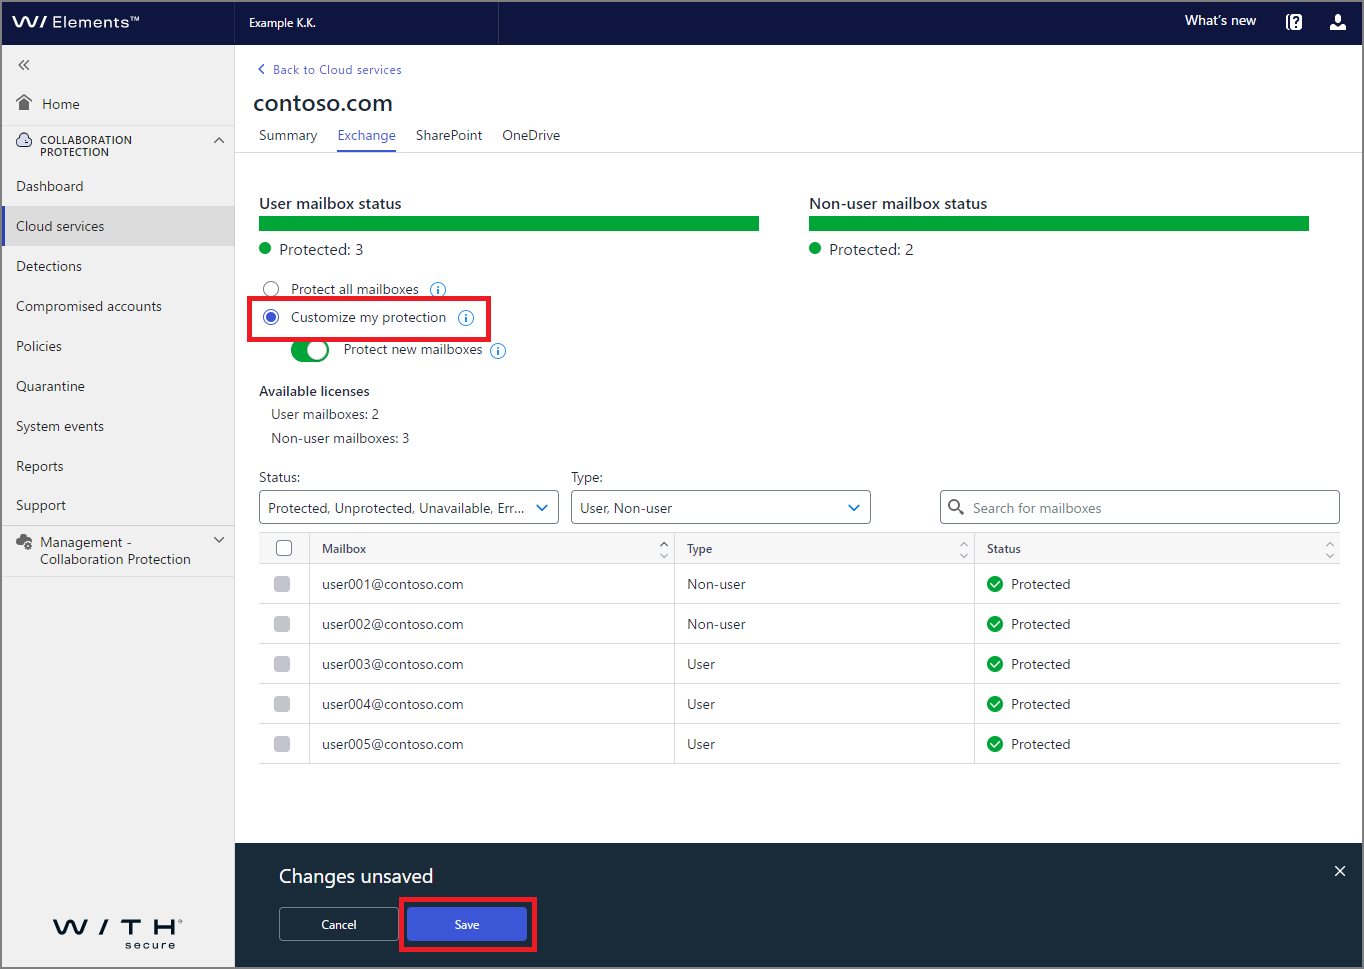
Task: Check the box for user002@contoso.com
Action: click(282, 624)
